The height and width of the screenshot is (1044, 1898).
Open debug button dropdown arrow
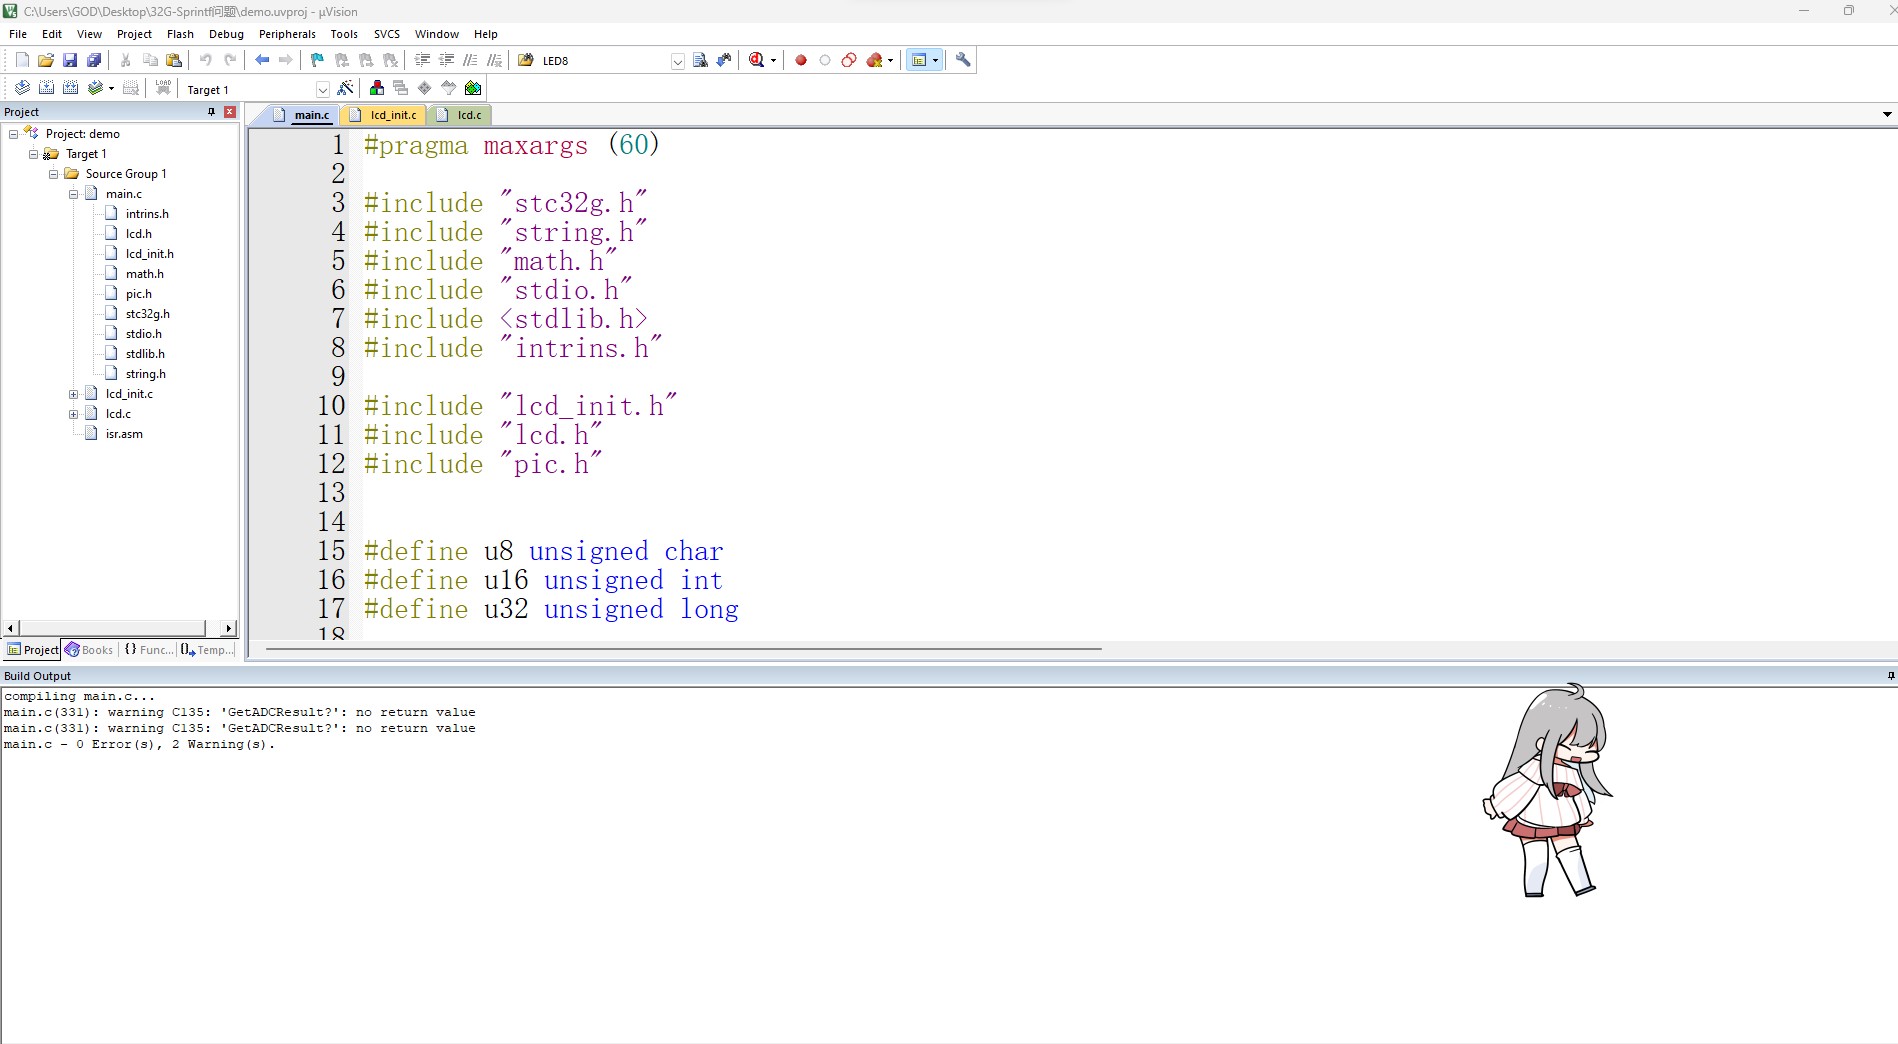(x=773, y=60)
